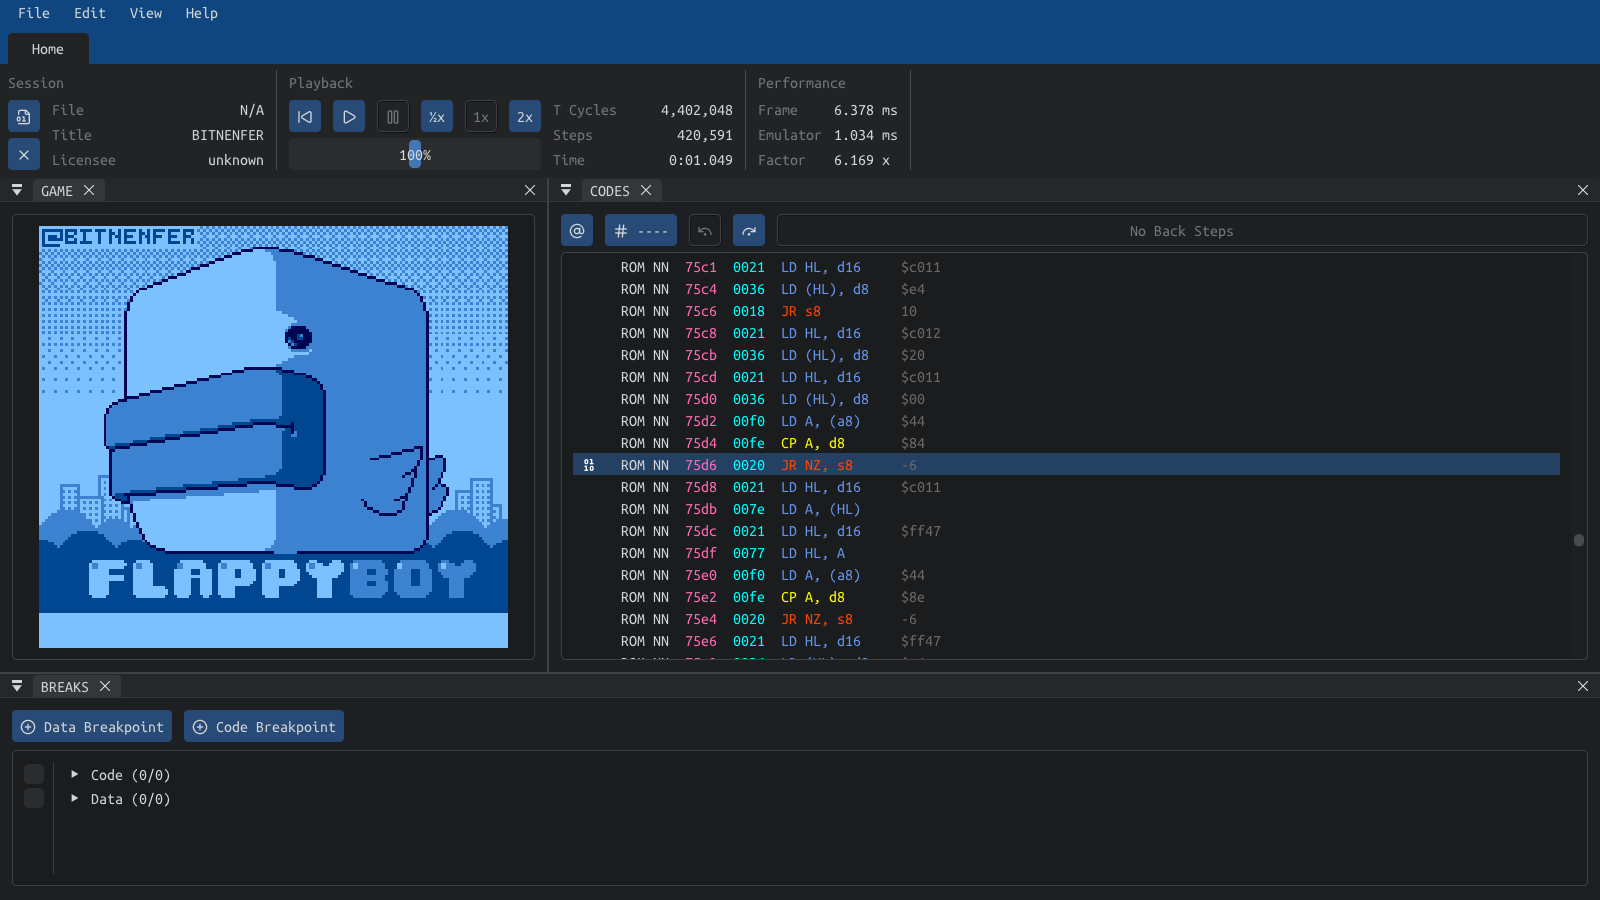
Task: Click the step forward redo arrow
Action: coord(749,231)
